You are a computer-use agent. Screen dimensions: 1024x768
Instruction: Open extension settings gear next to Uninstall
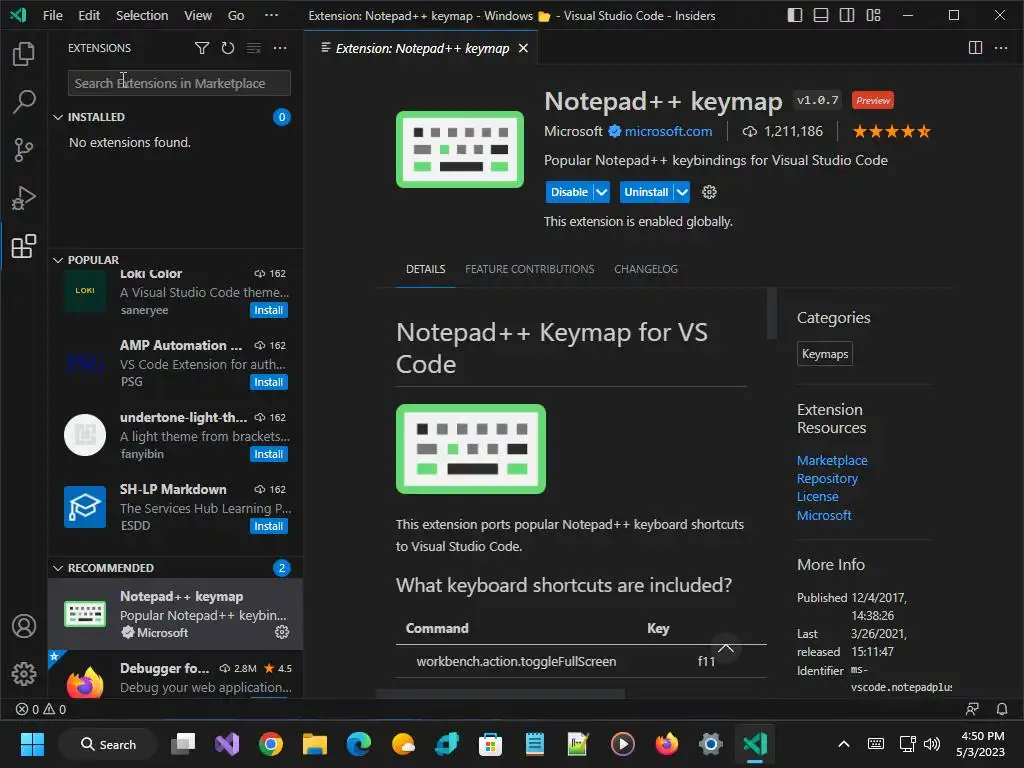[709, 192]
